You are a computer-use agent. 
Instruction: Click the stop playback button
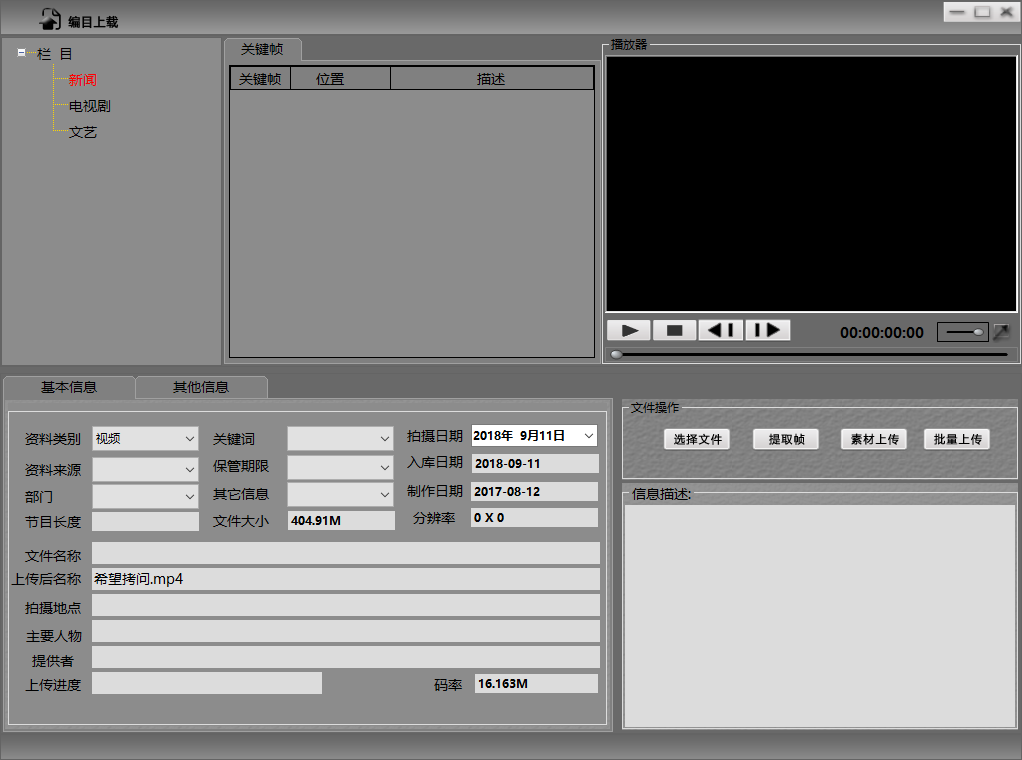pyautogui.click(x=675, y=331)
